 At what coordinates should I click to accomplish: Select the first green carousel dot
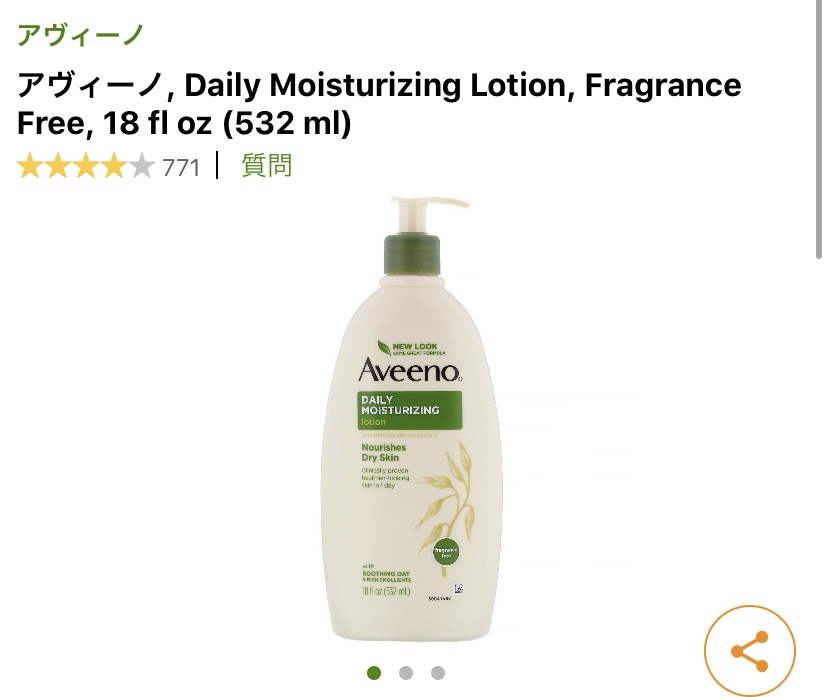(x=374, y=673)
